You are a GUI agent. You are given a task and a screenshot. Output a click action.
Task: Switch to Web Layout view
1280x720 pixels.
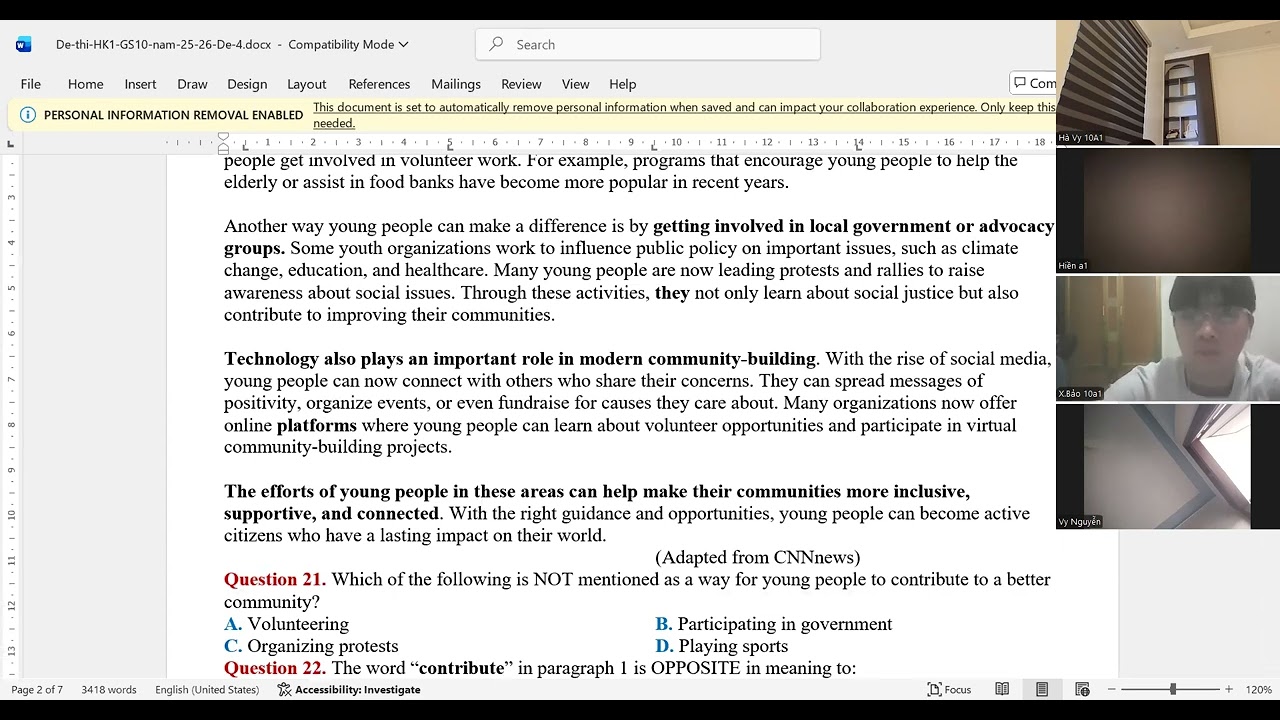pos(1082,690)
